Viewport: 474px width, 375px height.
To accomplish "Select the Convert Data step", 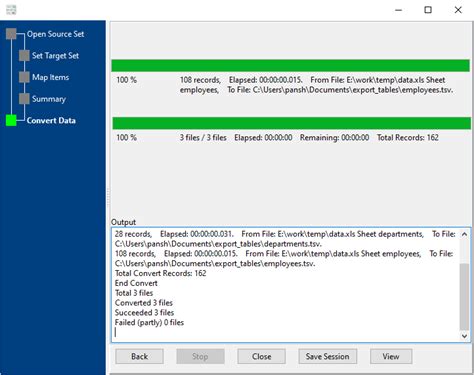I will (51, 121).
